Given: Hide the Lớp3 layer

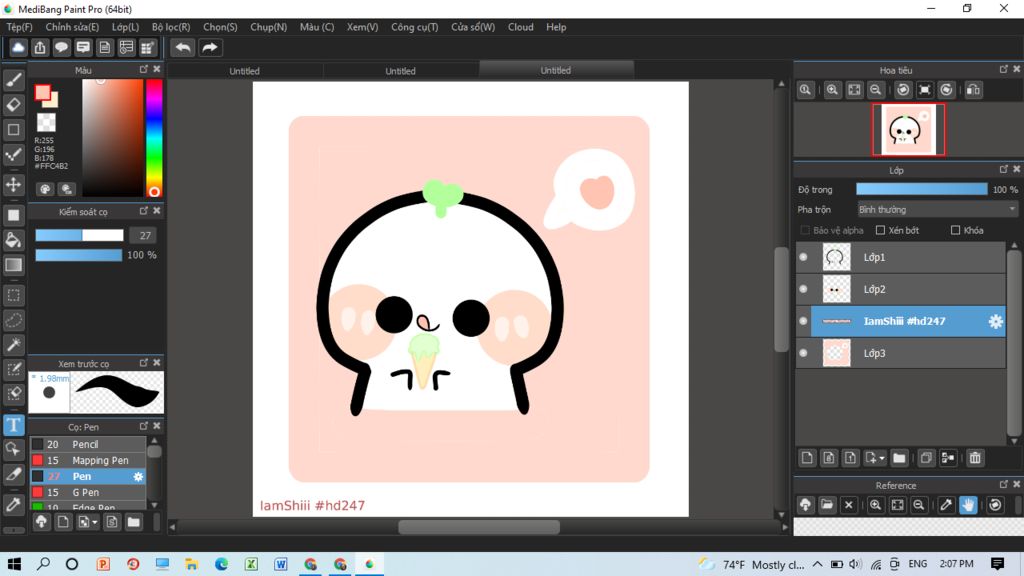Looking at the screenshot, I should 803,353.
